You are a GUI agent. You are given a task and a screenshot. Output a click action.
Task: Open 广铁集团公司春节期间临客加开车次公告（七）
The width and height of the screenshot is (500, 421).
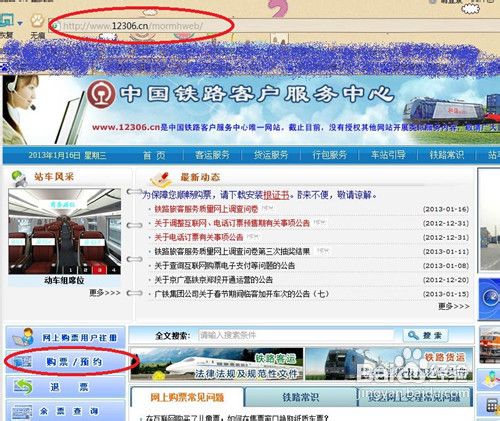click(x=242, y=294)
